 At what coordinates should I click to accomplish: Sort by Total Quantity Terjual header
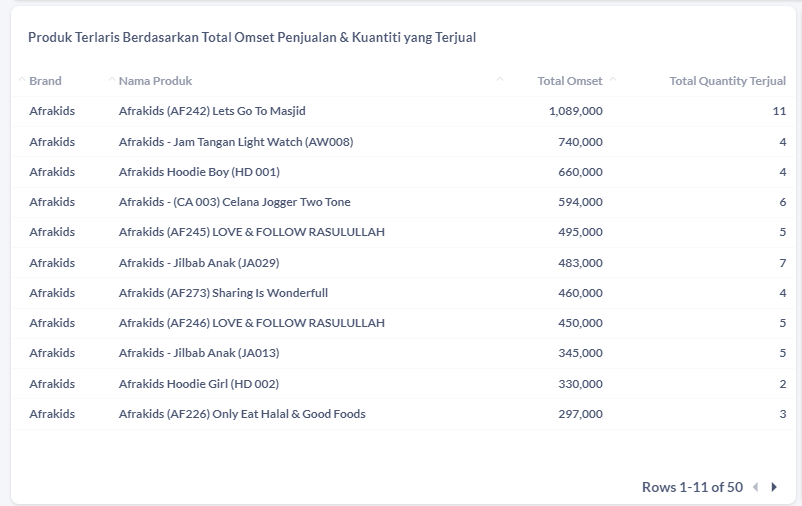pyautogui.click(x=727, y=81)
